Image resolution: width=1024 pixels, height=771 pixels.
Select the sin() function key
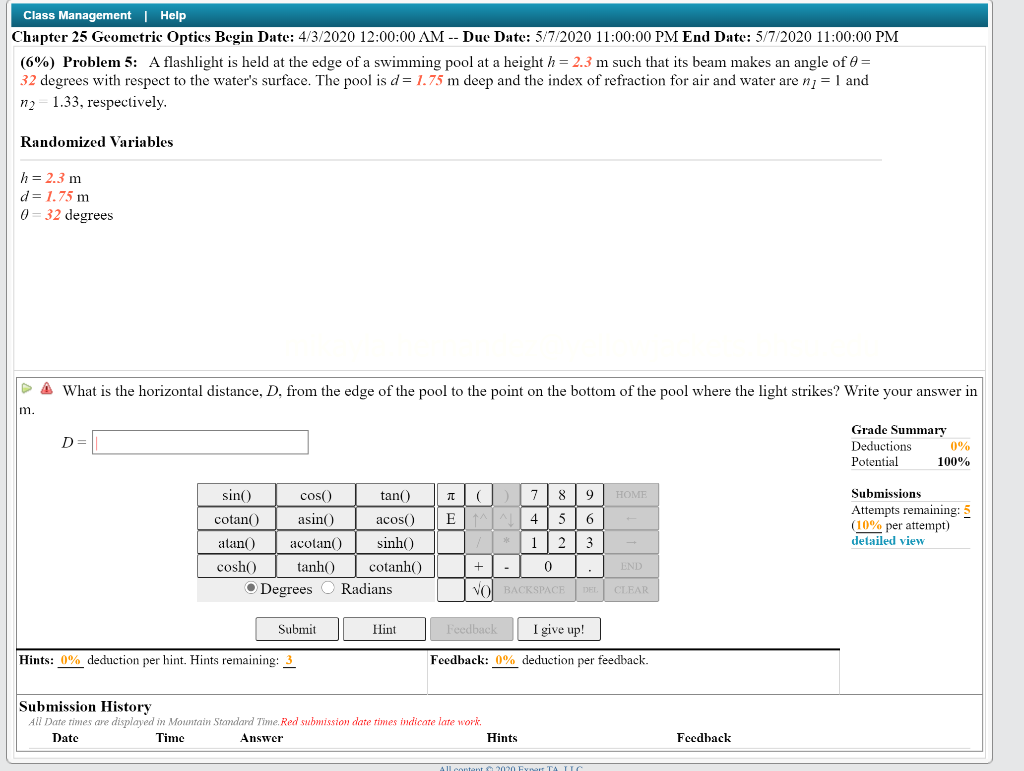click(235, 494)
